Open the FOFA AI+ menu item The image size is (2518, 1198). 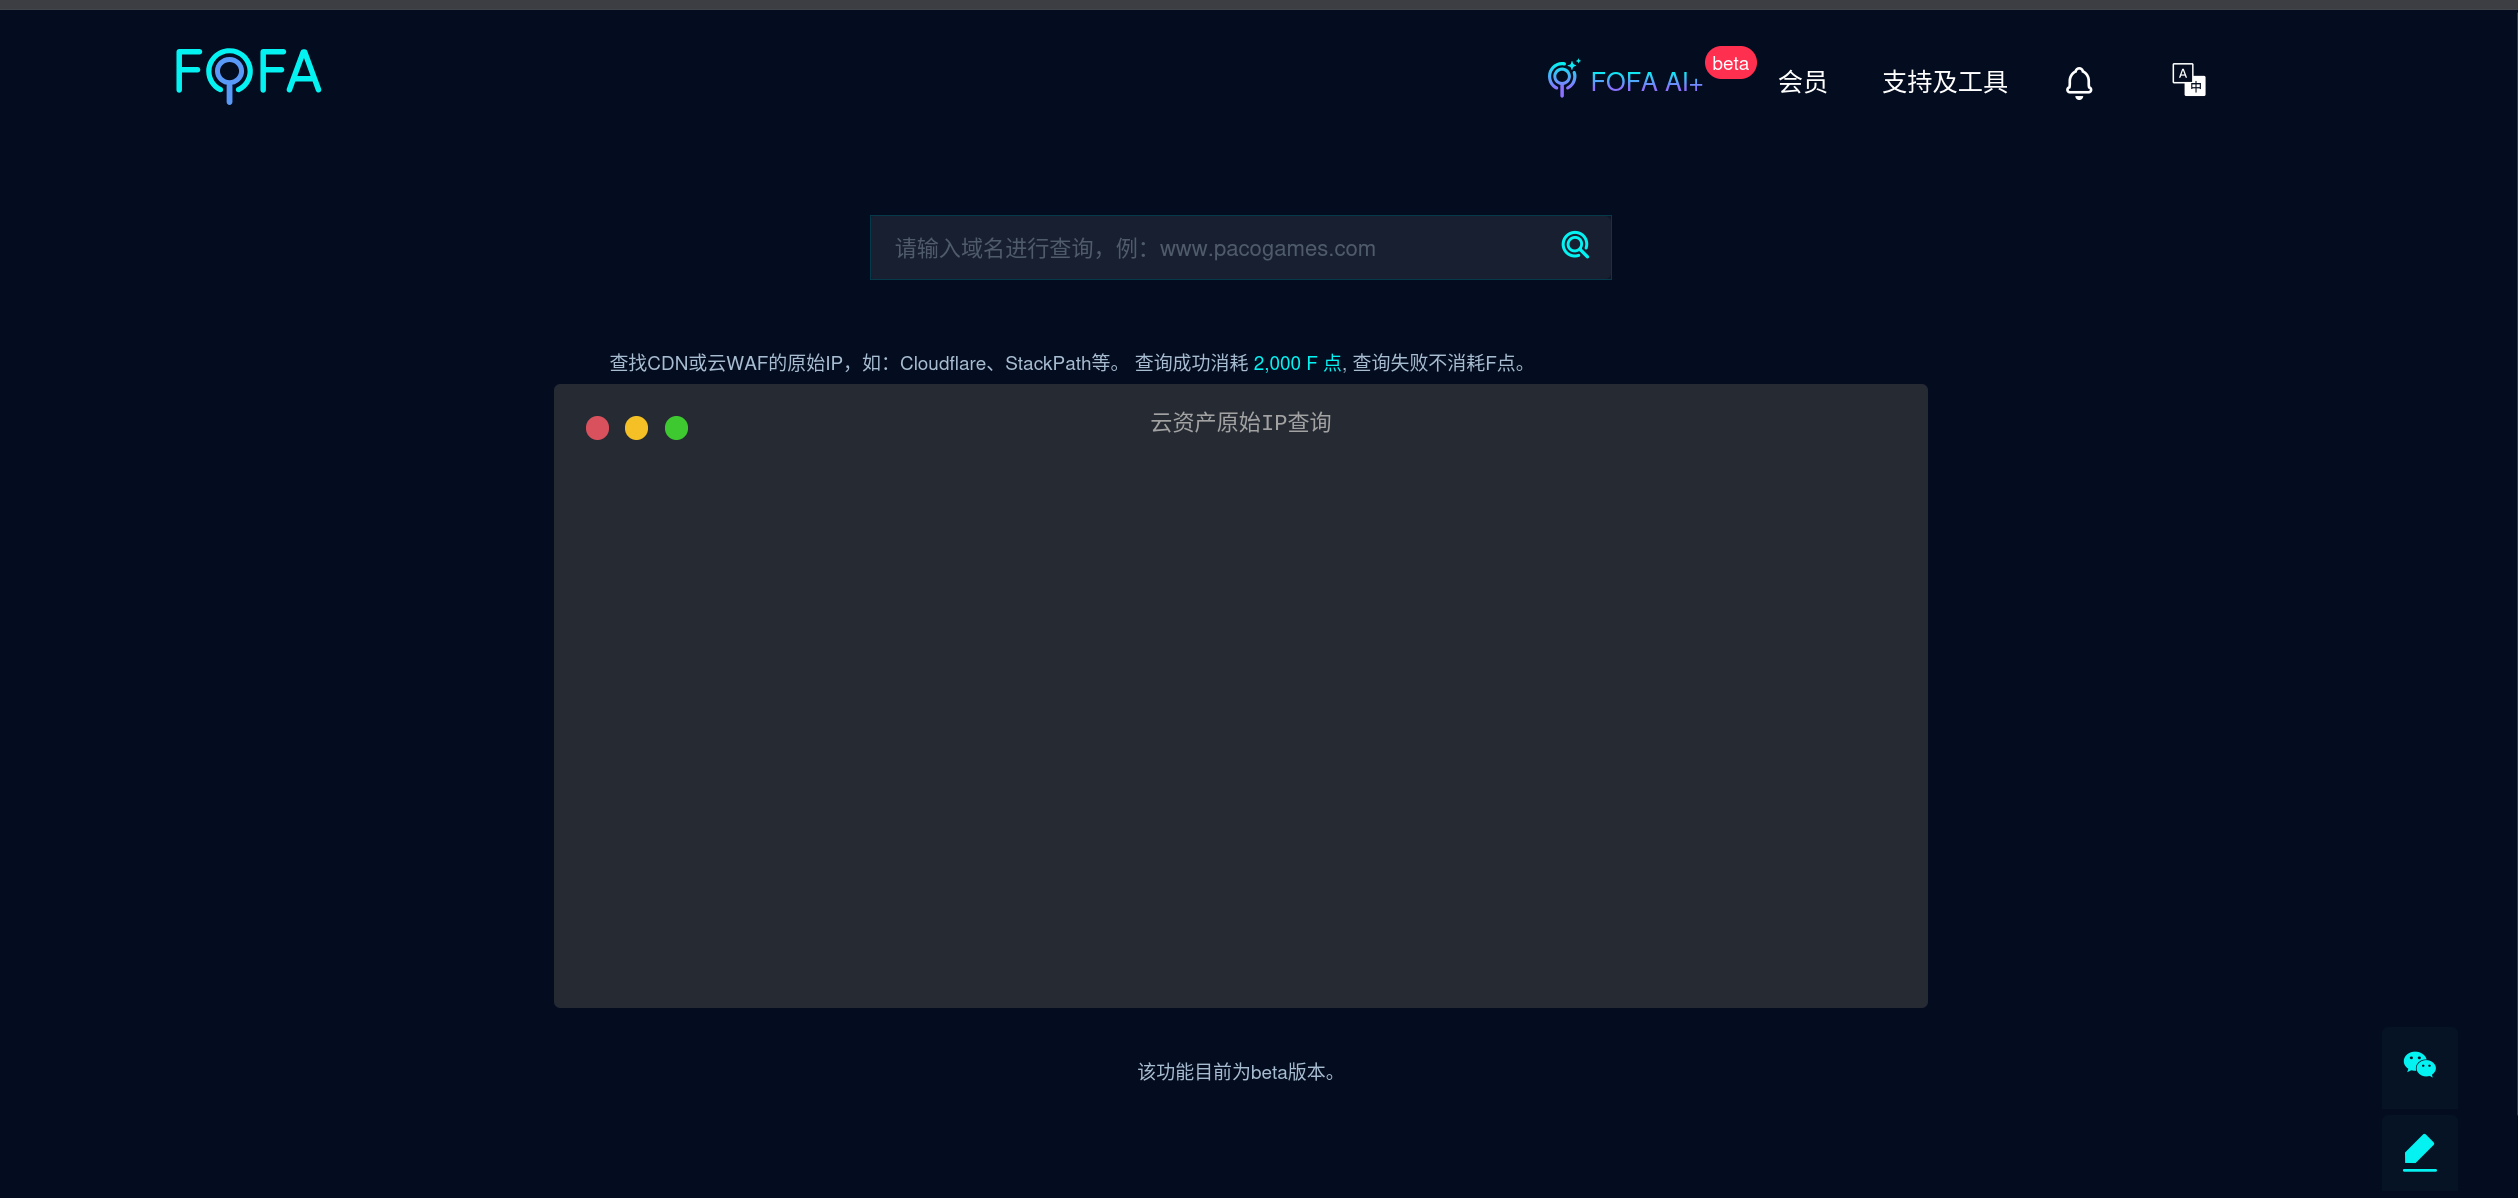1645,82
